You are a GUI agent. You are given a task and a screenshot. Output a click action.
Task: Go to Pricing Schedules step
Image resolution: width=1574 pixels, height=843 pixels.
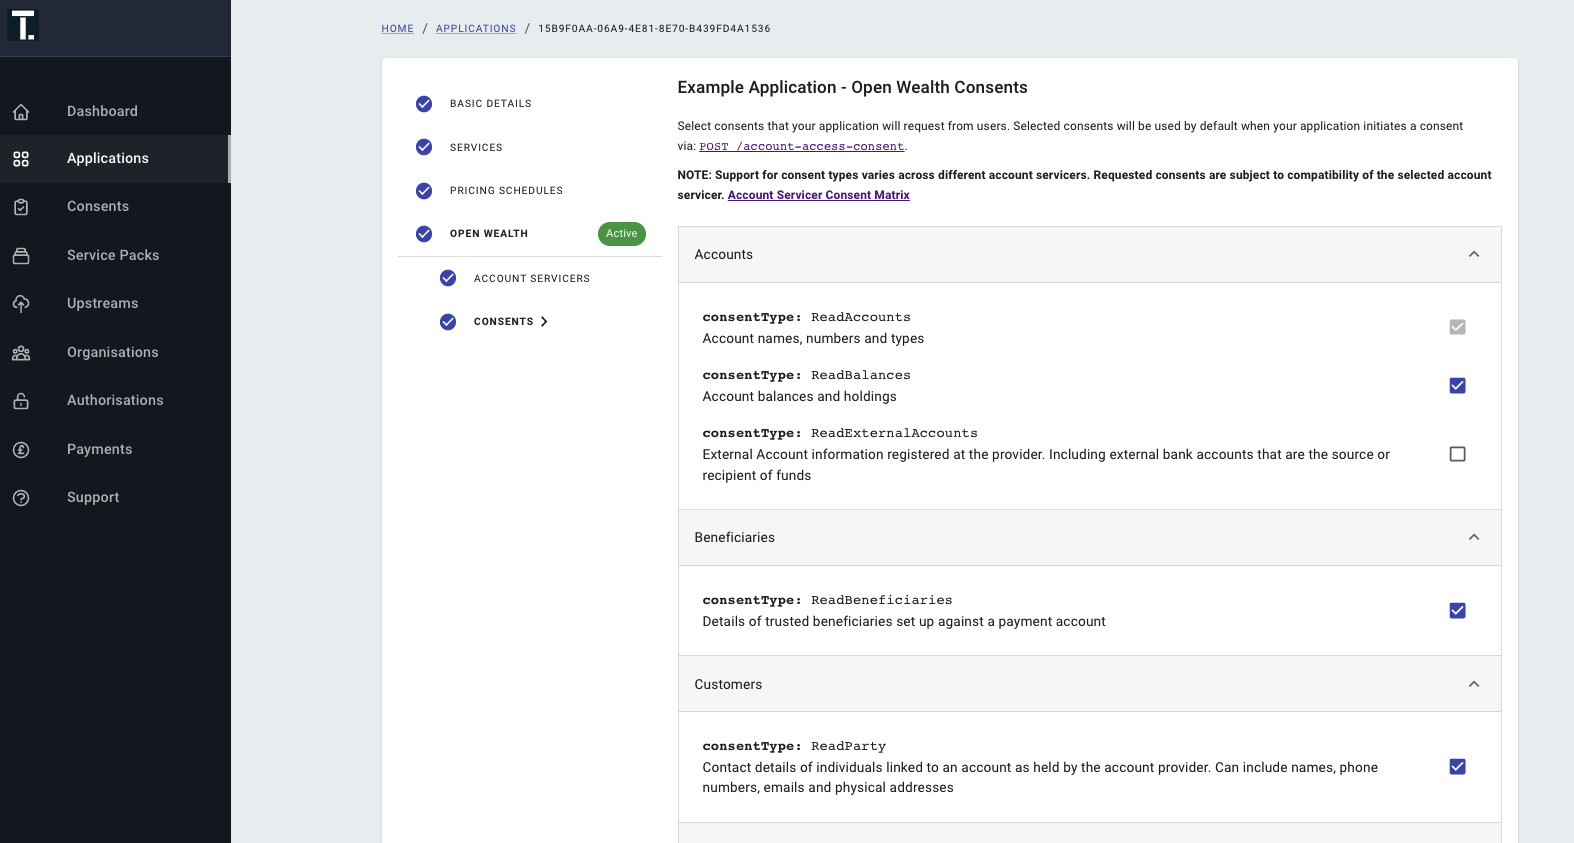506,191
